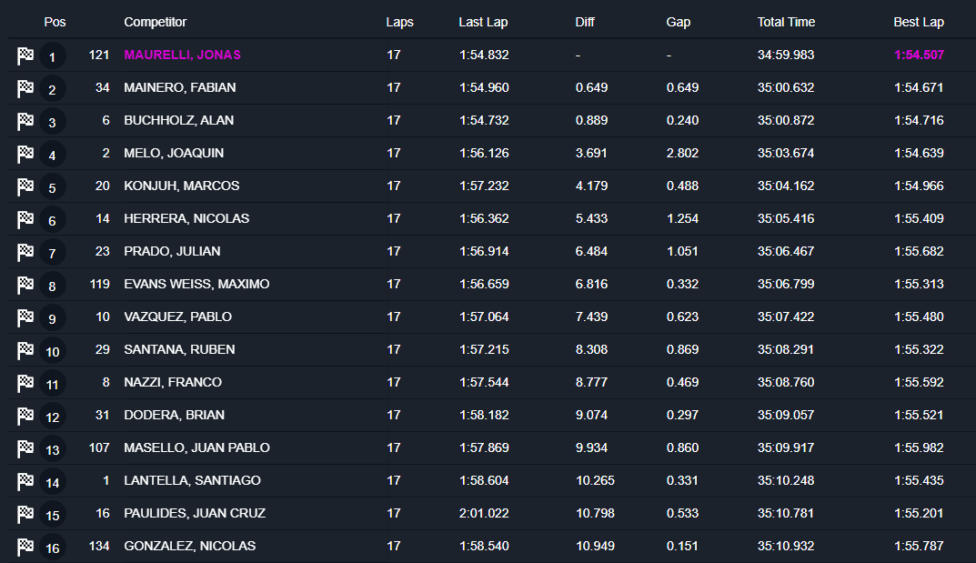This screenshot has height=563, width=976.
Task: Click the checkered flag icon beside MAURELLI, JONAS
Action: pyautogui.click(x=25, y=56)
